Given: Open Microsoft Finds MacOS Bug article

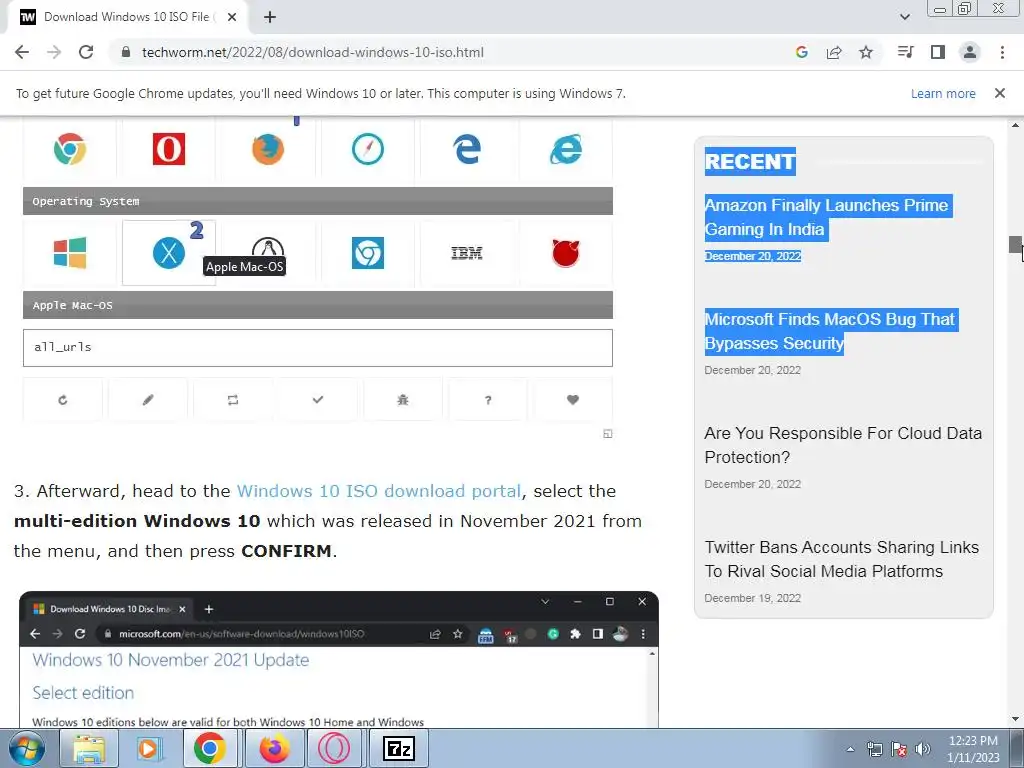Looking at the screenshot, I should [x=831, y=331].
